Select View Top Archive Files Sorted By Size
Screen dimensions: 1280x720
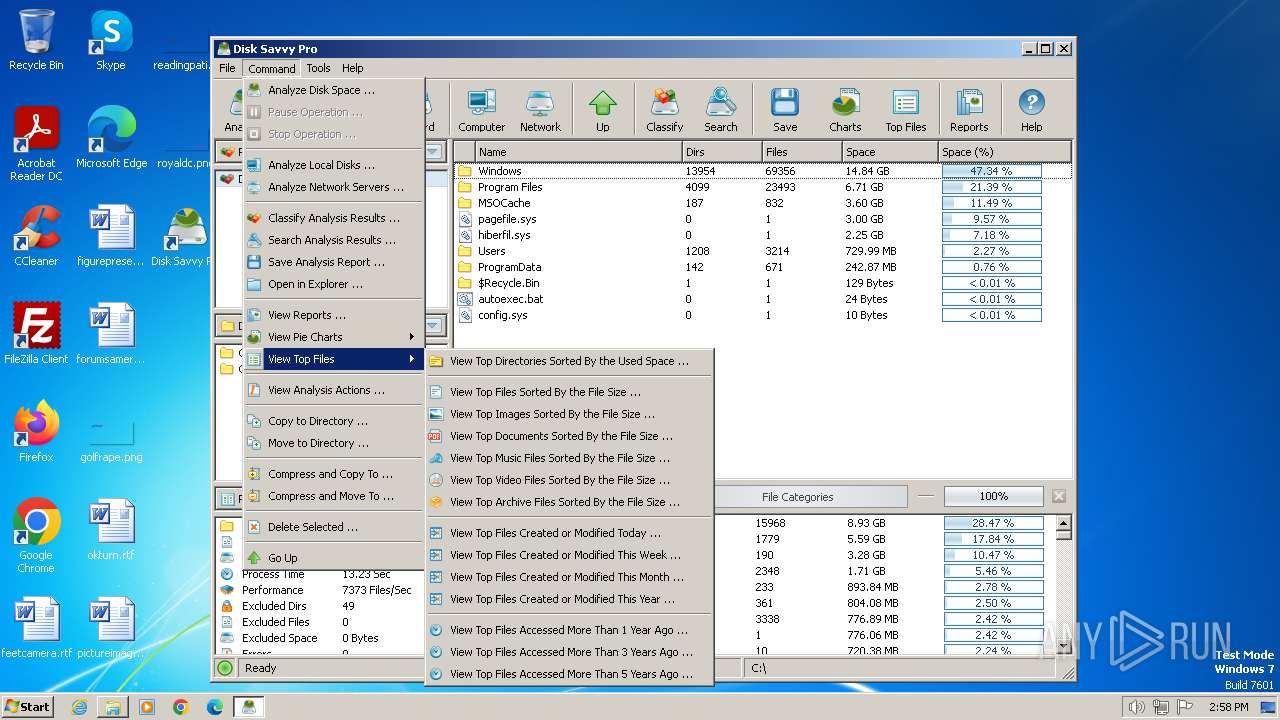[x=569, y=502]
